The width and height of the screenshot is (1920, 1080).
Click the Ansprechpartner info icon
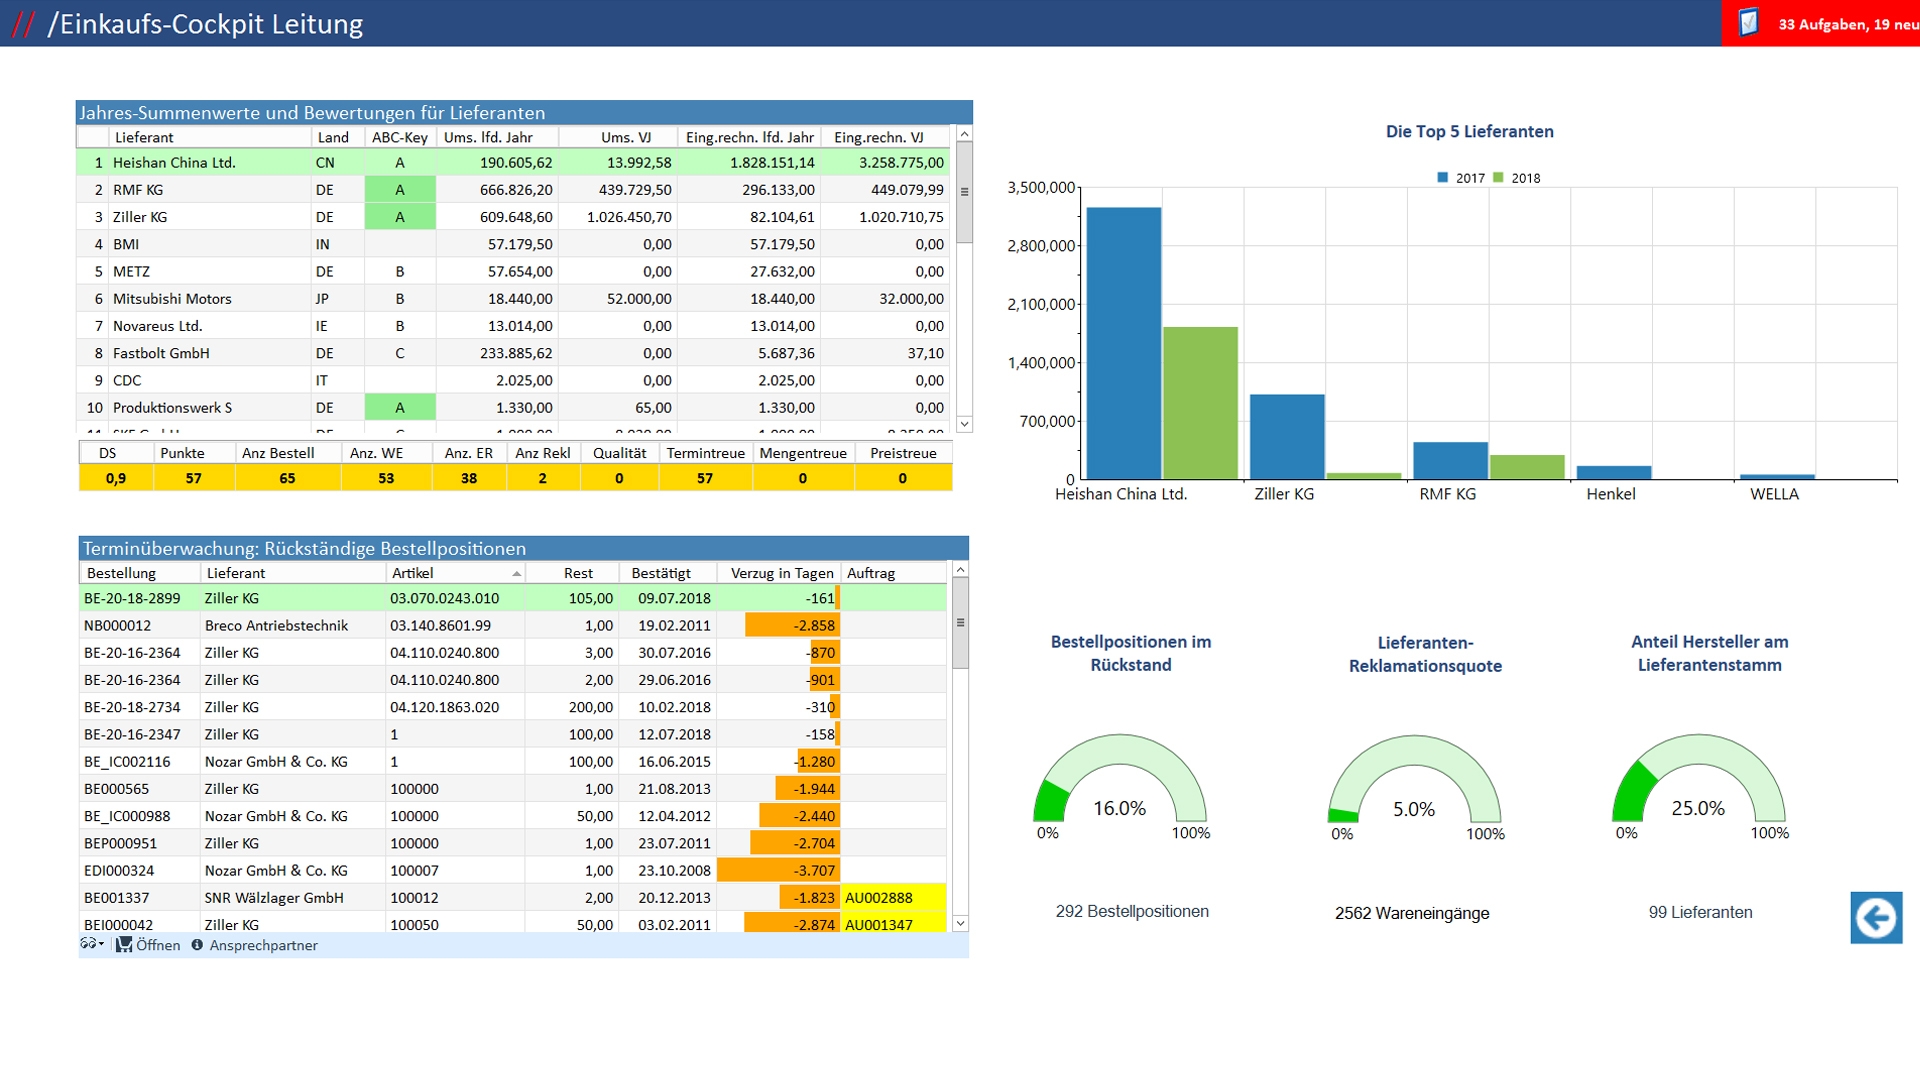197,945
